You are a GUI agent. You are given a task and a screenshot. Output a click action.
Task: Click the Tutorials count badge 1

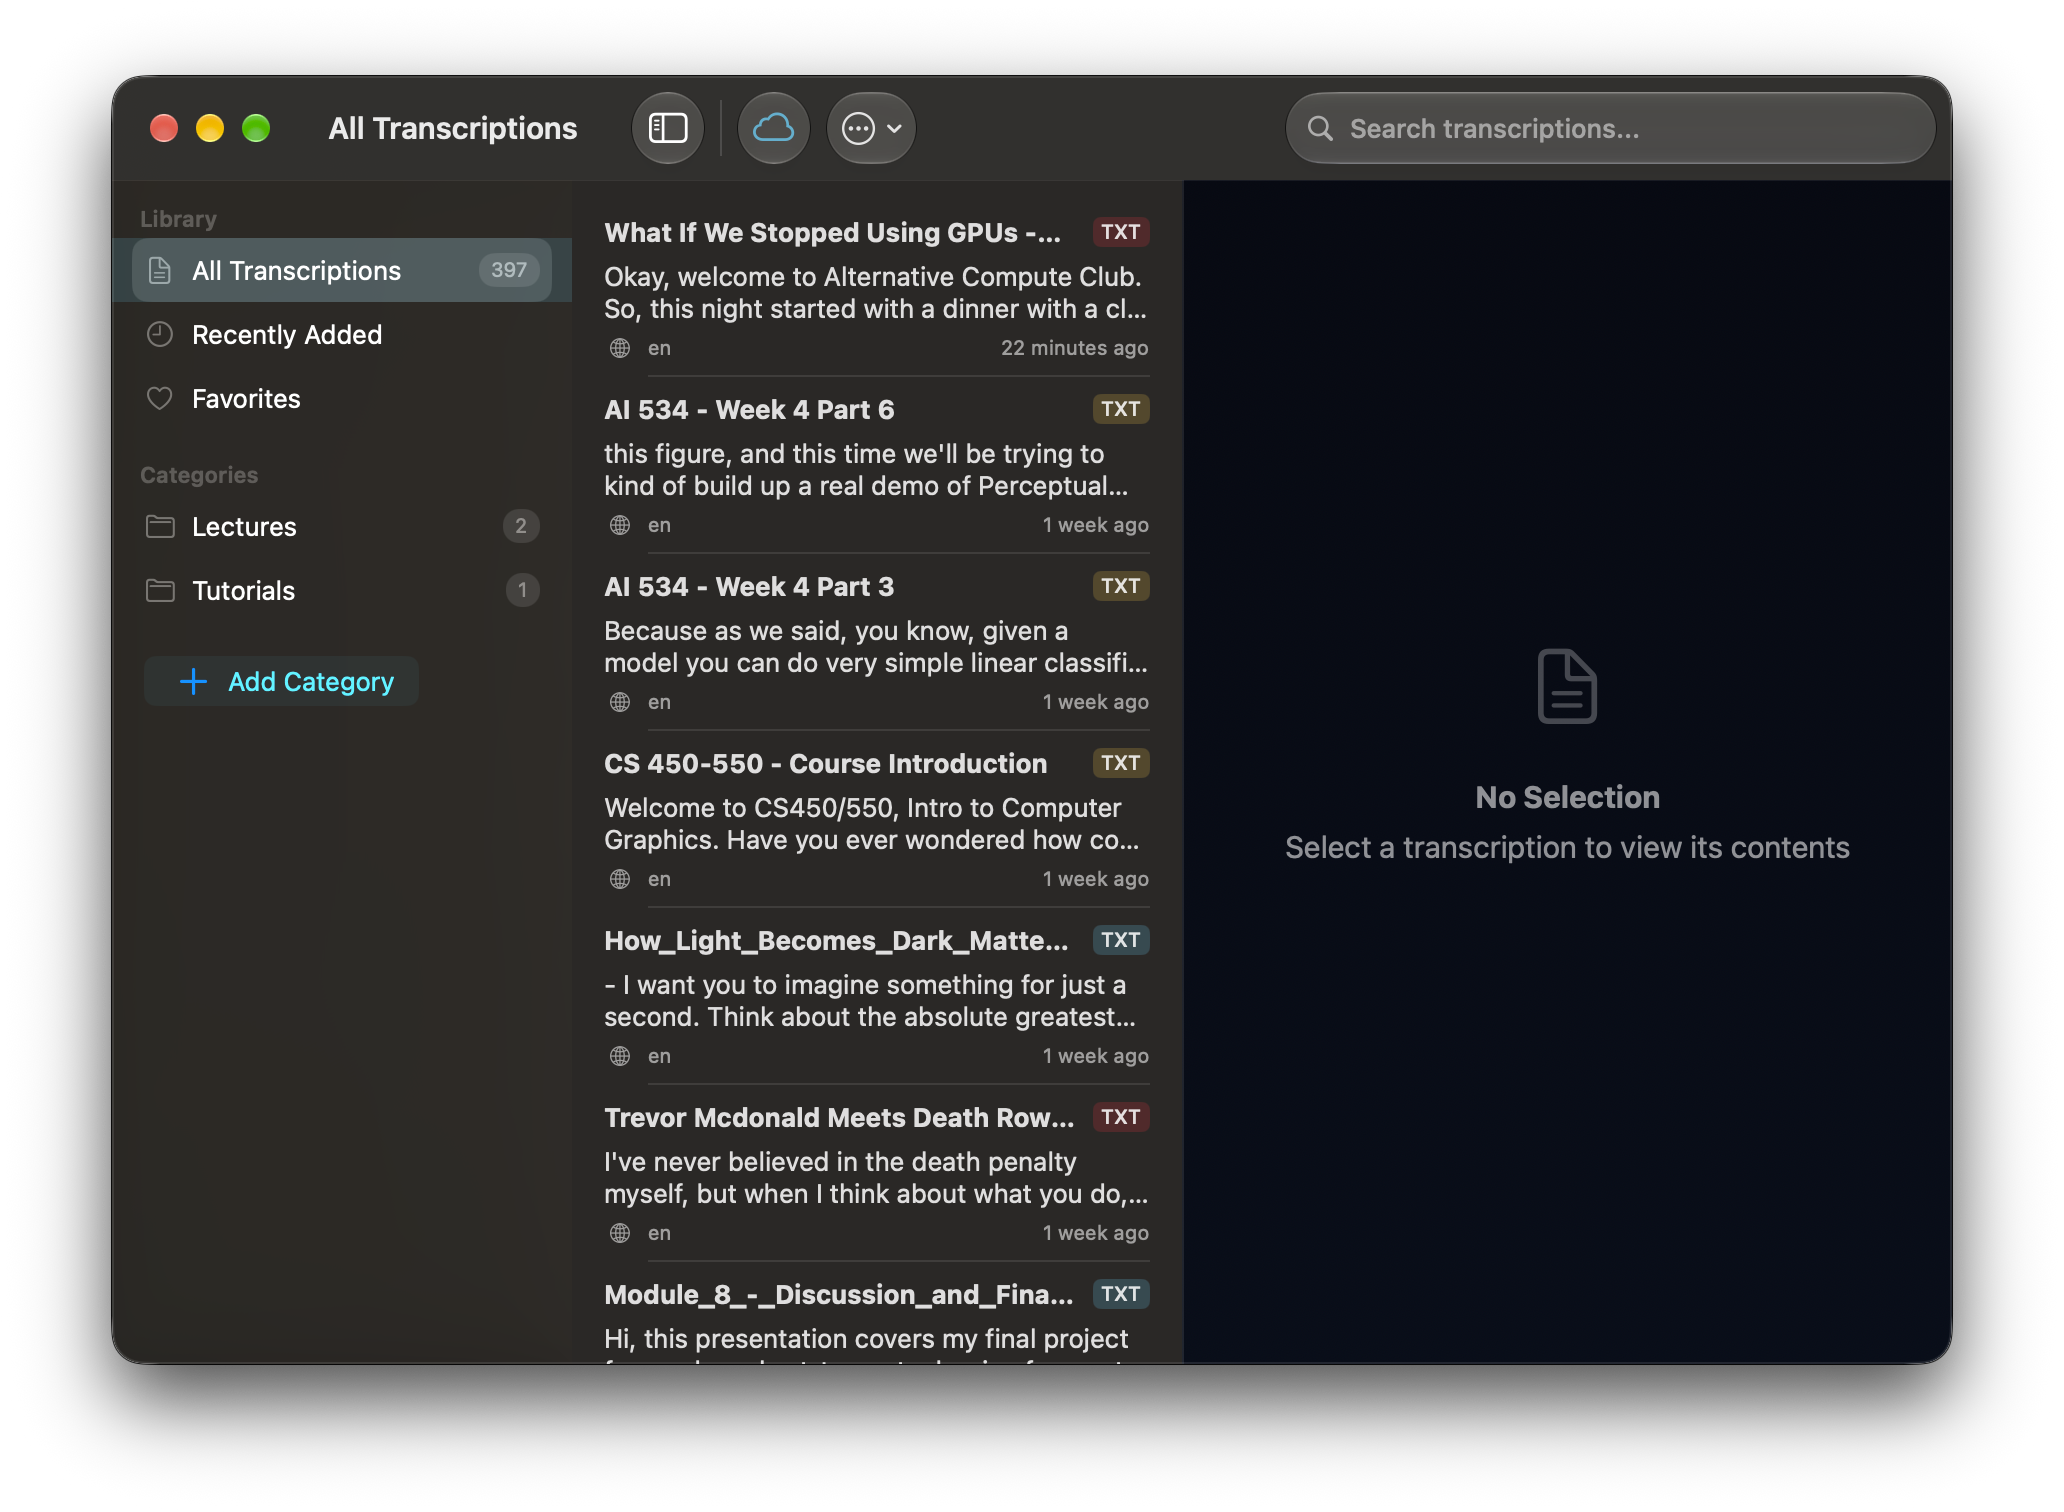point(522,590)
